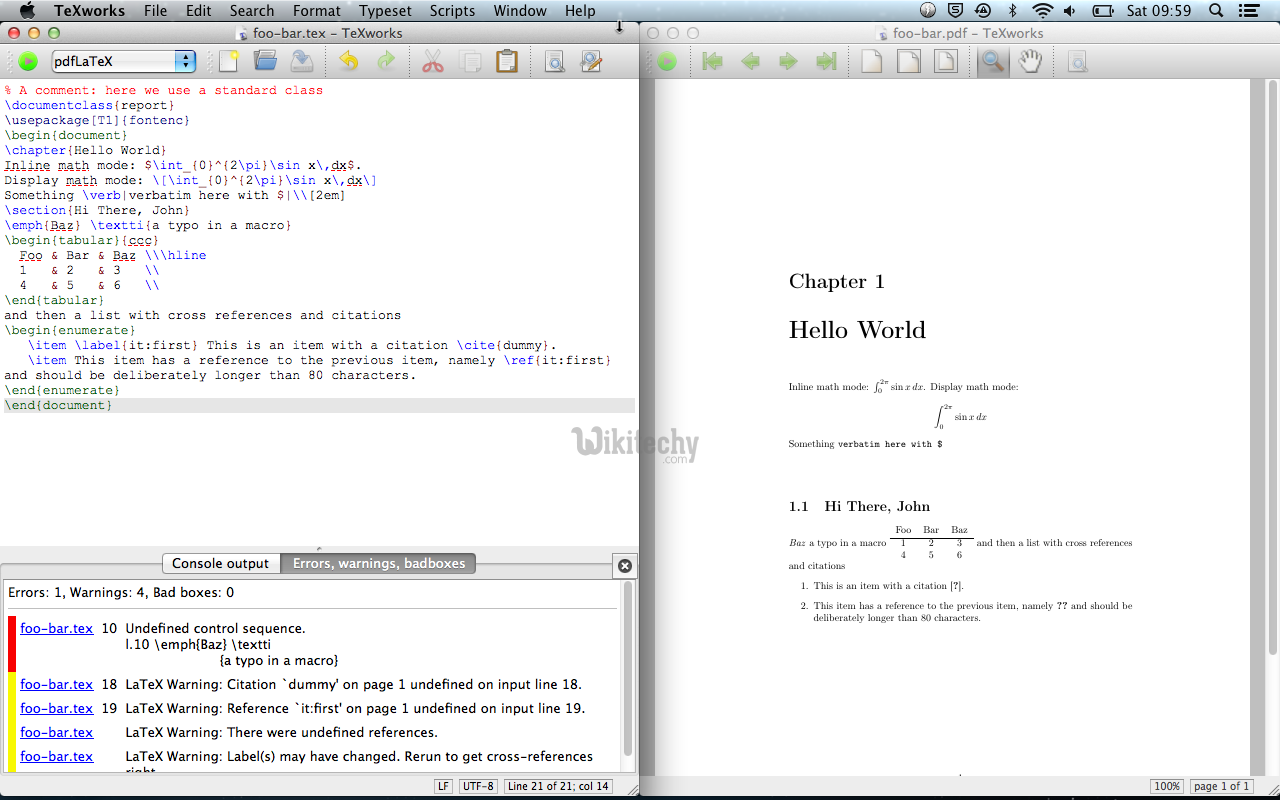Open the 100% zoom level selector
The height and width of the screenshot is (800, 1280).
[x=1167, y=786]
